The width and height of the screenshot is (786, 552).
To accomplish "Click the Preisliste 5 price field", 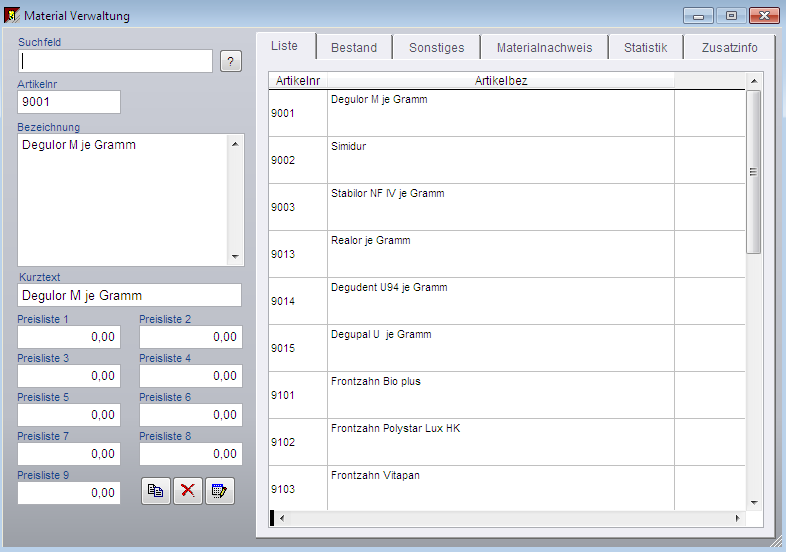I will click(x=69, y=415).
